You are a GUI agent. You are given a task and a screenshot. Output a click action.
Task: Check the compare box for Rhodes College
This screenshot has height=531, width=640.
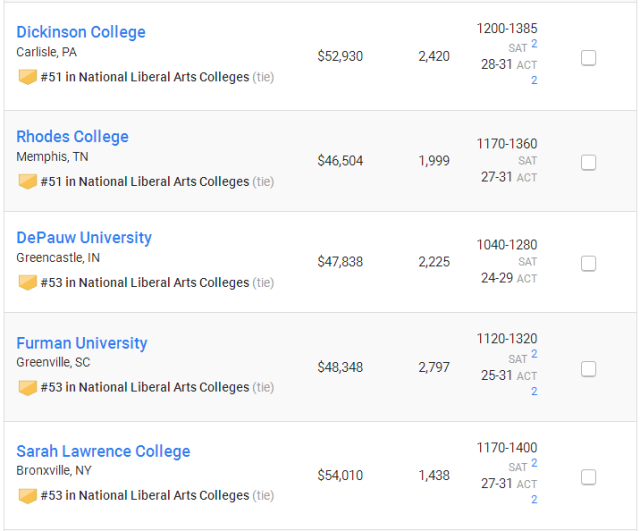[x=588, y=162]
